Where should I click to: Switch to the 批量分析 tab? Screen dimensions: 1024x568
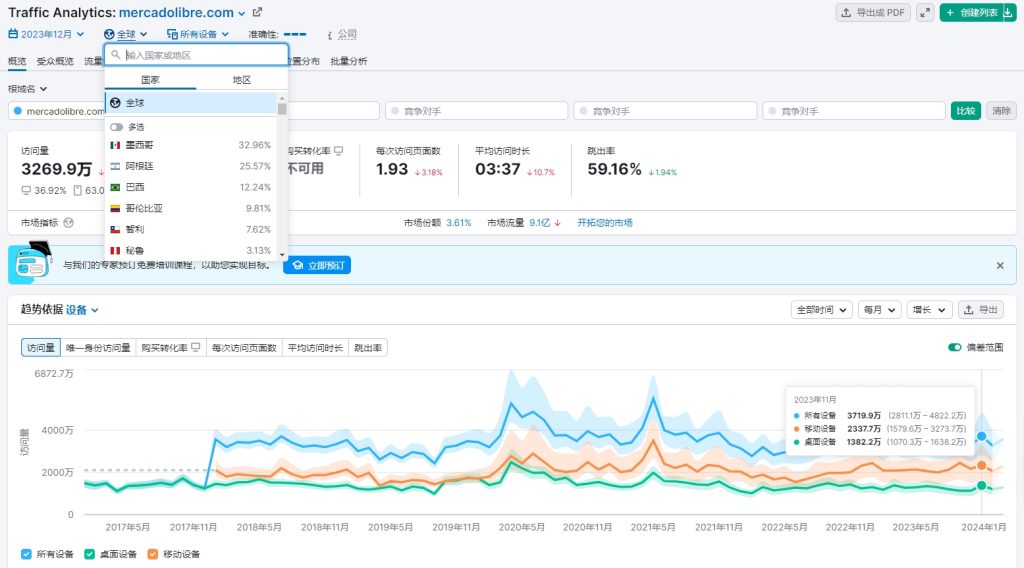349,61
